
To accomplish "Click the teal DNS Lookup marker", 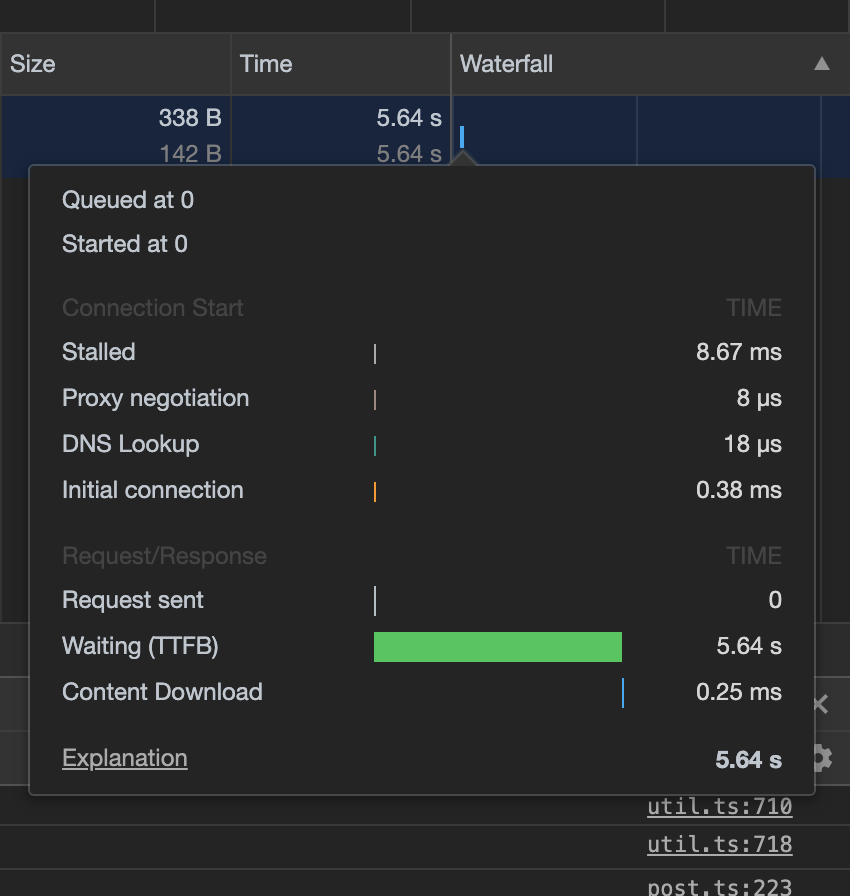I will tap(375, 445).
